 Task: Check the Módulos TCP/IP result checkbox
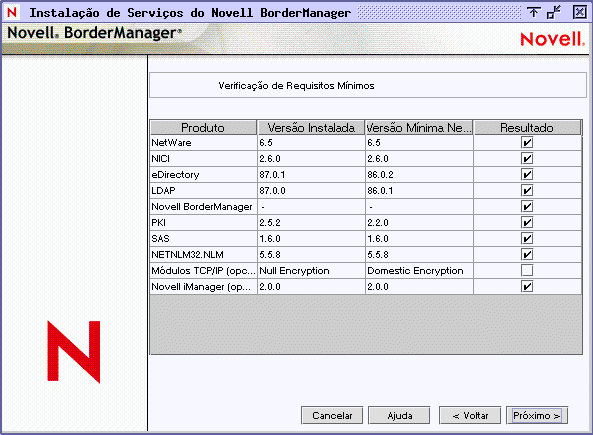[527, 270]
